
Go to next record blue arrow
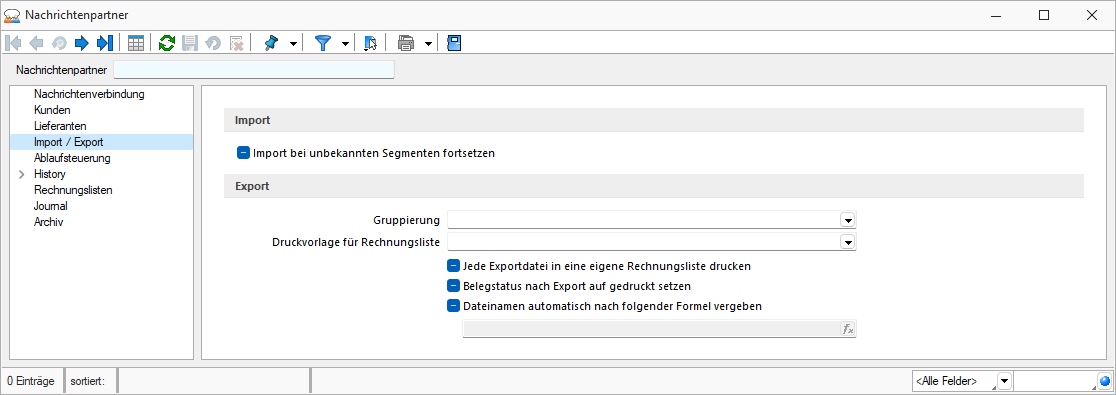click(81, 43)
